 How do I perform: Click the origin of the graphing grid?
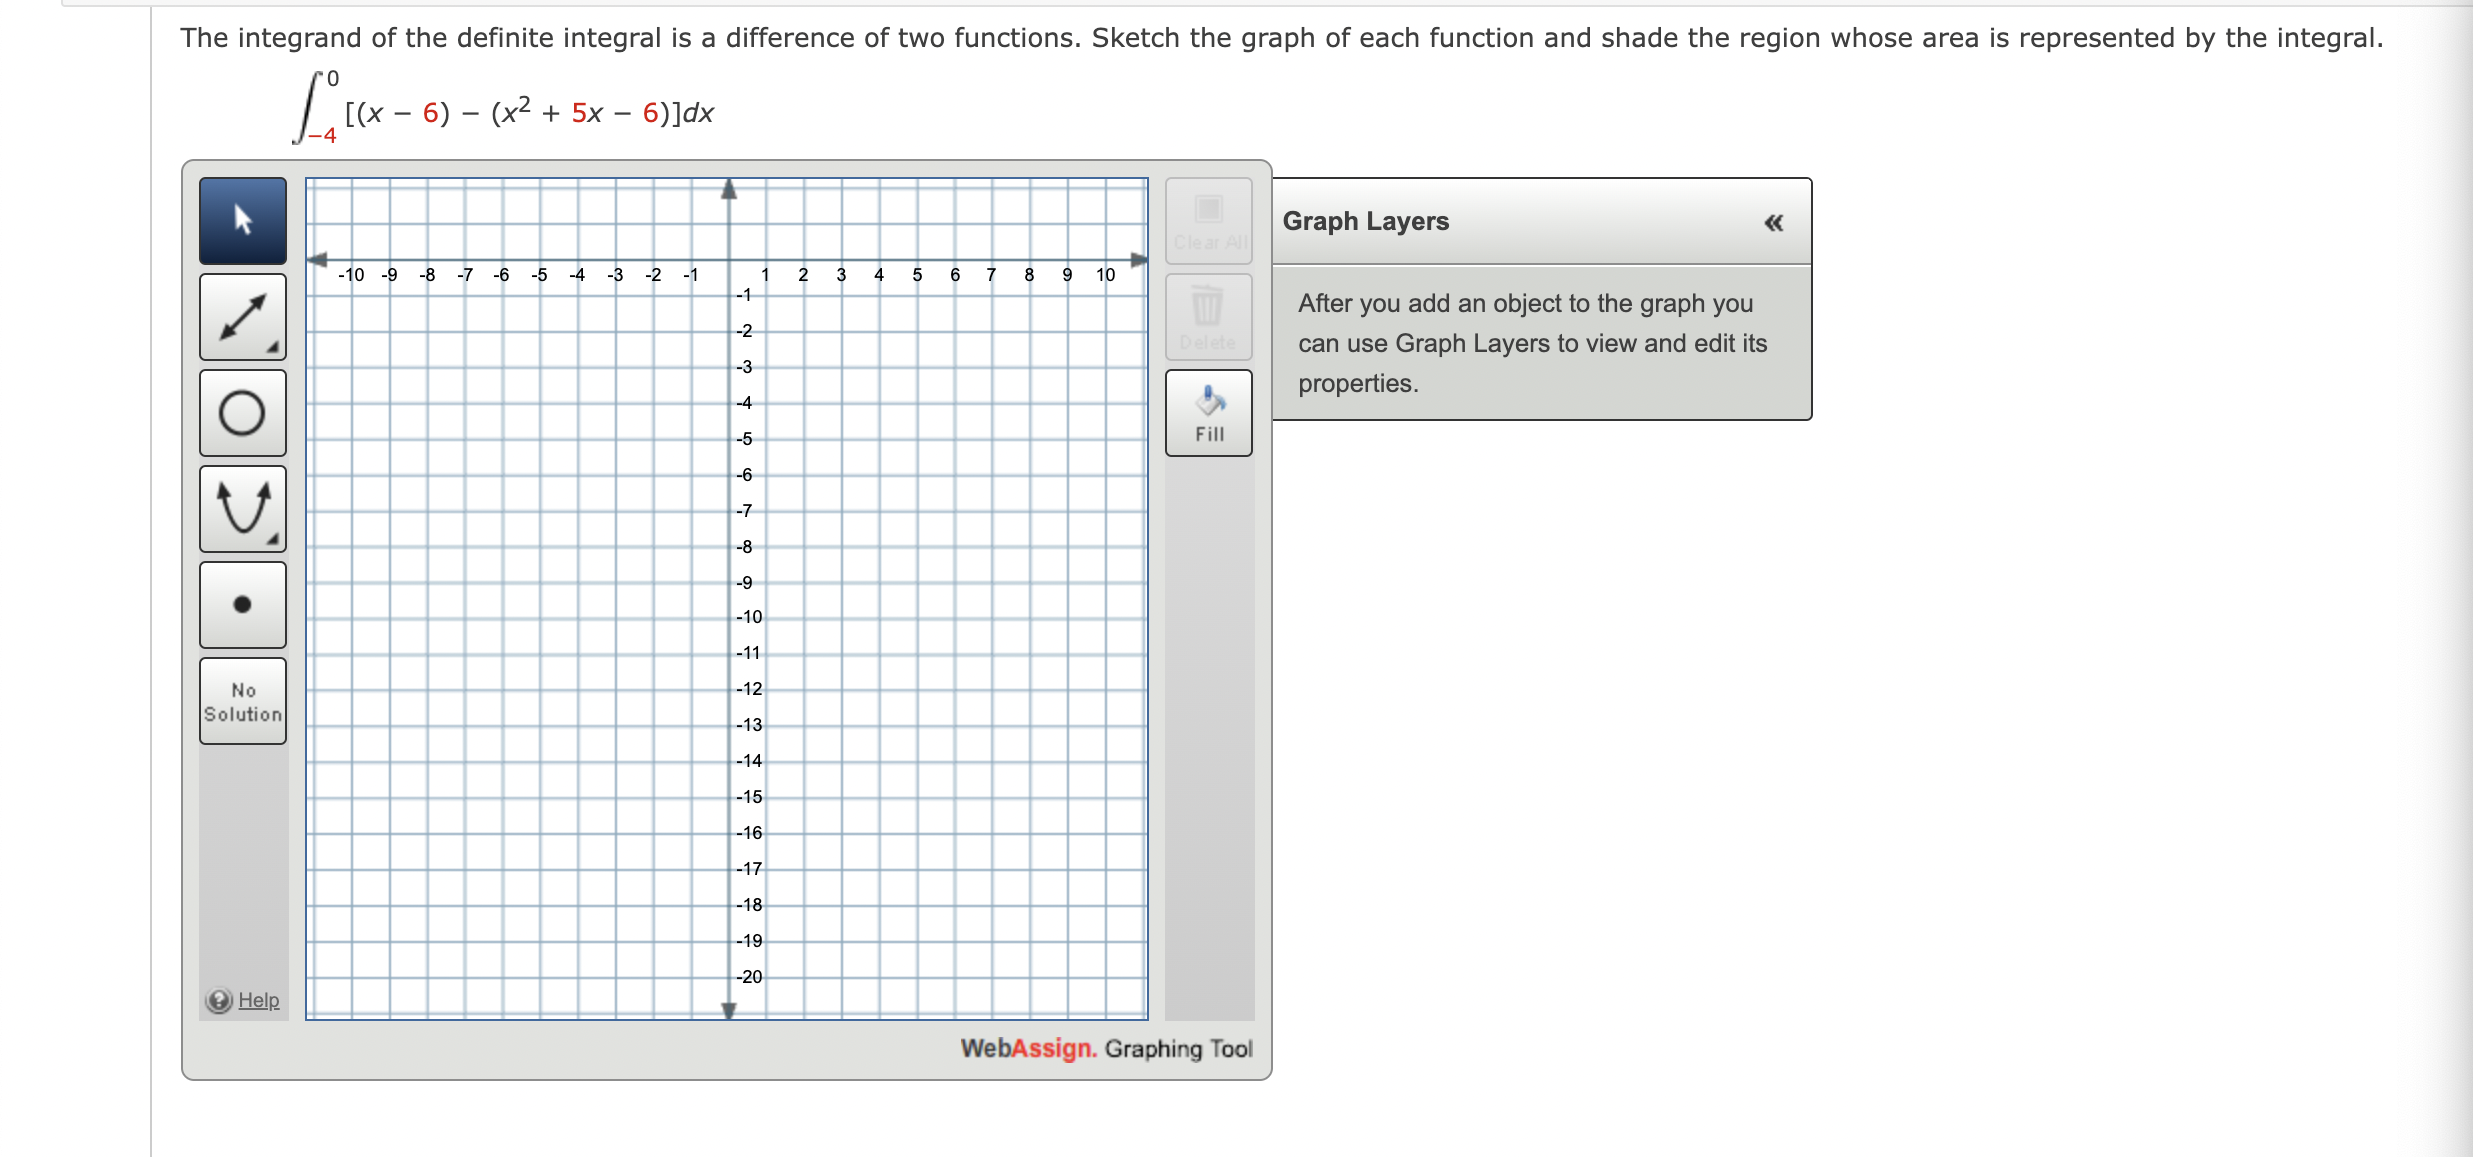tap(728, 260)
